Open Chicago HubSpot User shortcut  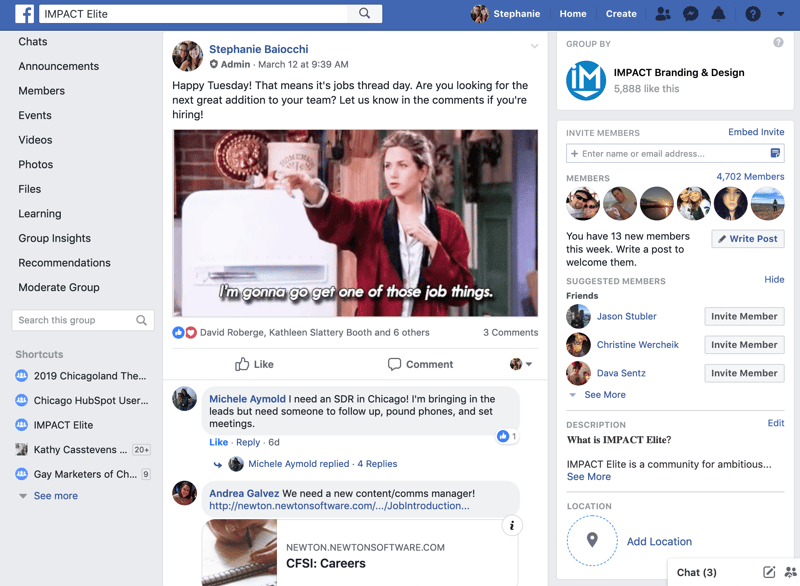[83, 400]
